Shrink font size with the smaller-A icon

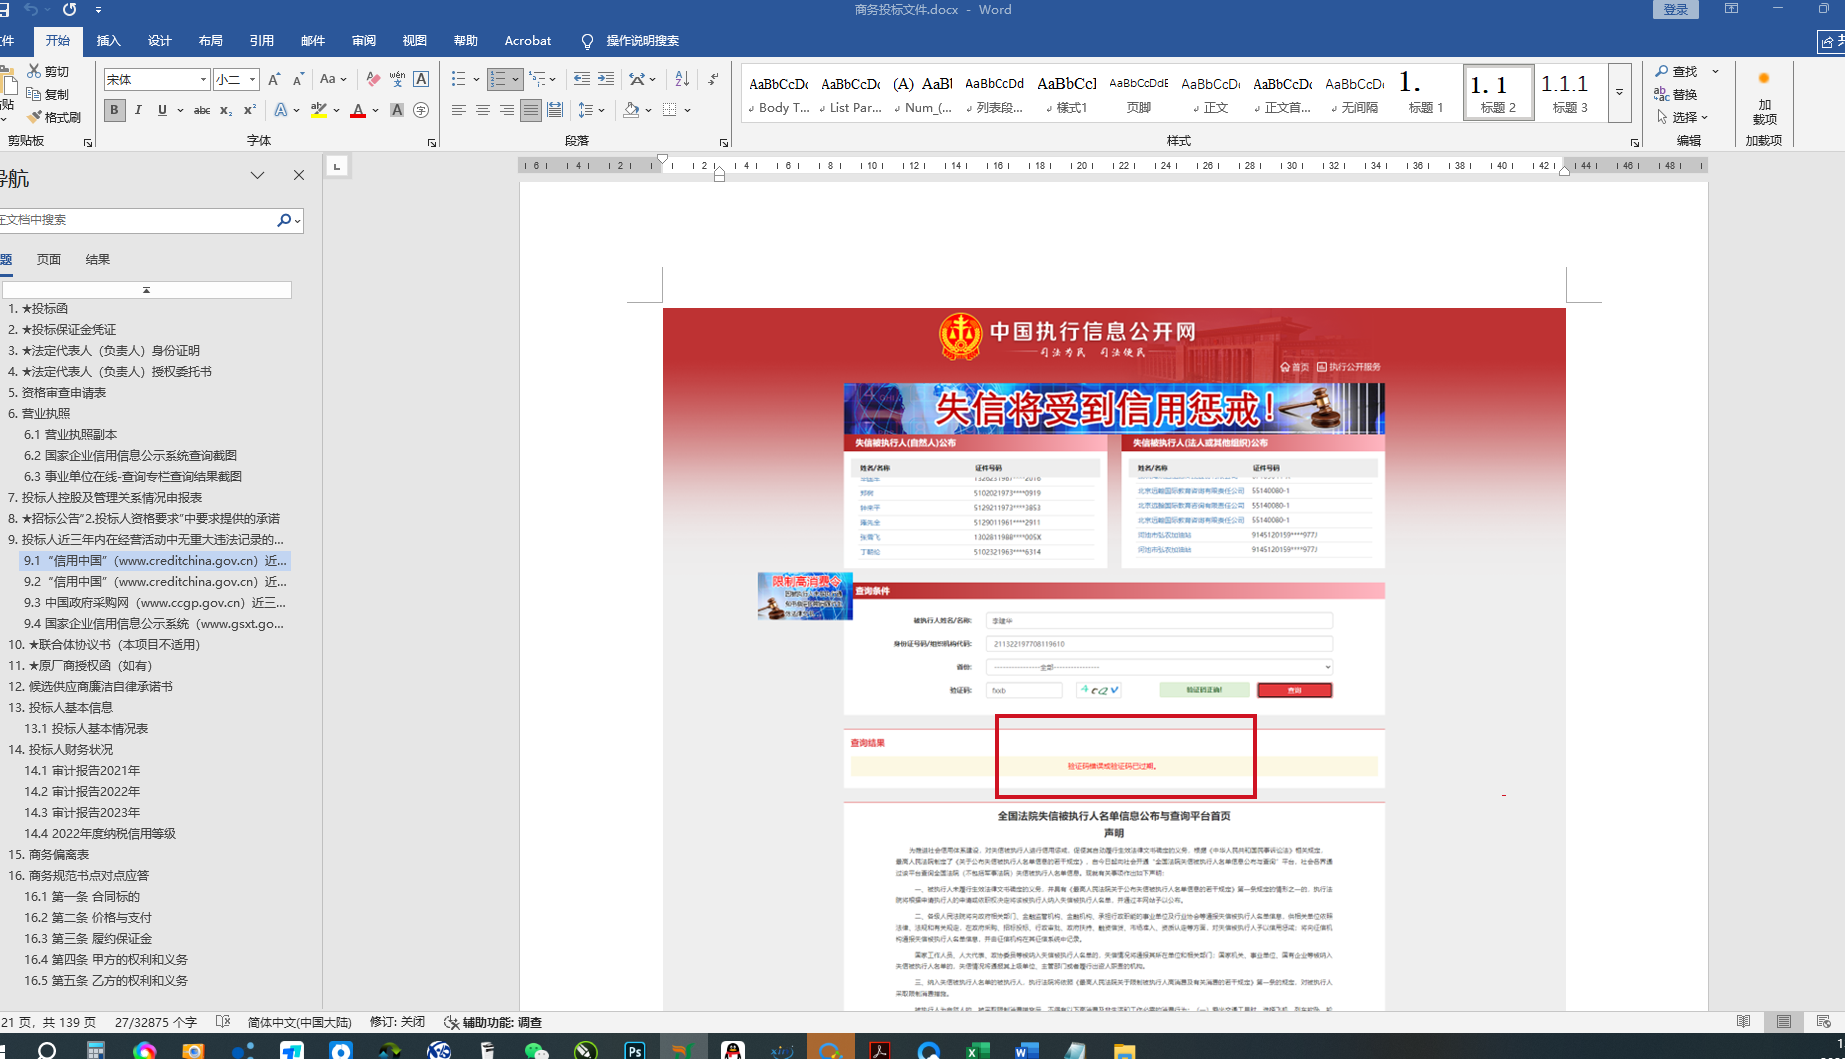[x=298, y=79]
